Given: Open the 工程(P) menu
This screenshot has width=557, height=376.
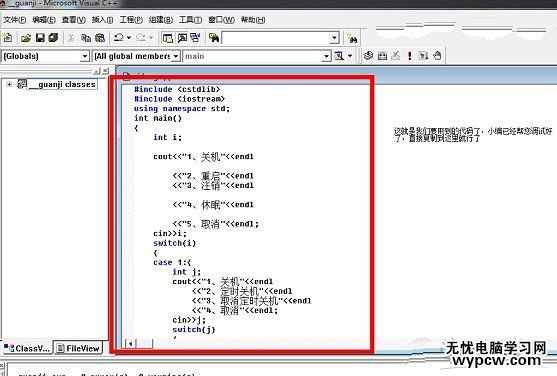Looking at the screenshot, I should pyautogui.click(x=131, y=20).
